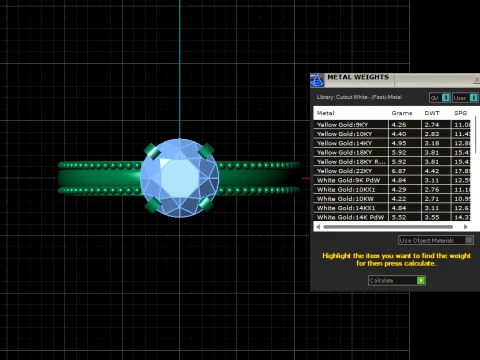The width and height of the screenshot is (480, 360).
Task: Click the Metal column header
Action: click(325, 113)
